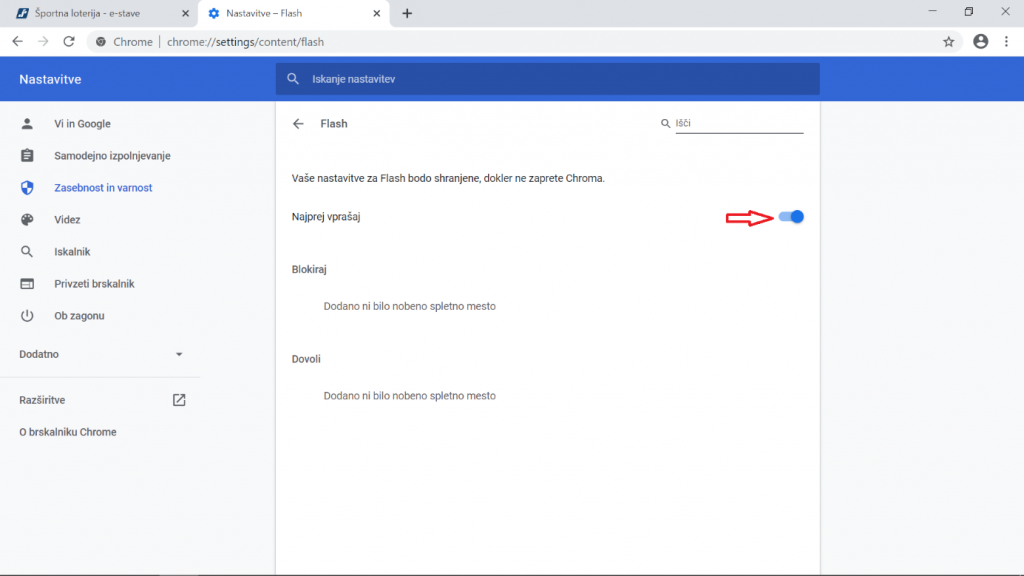
Task: Click magnifier icon in Iskanje nastavitev bar
Action: click(x=293, y=79)
